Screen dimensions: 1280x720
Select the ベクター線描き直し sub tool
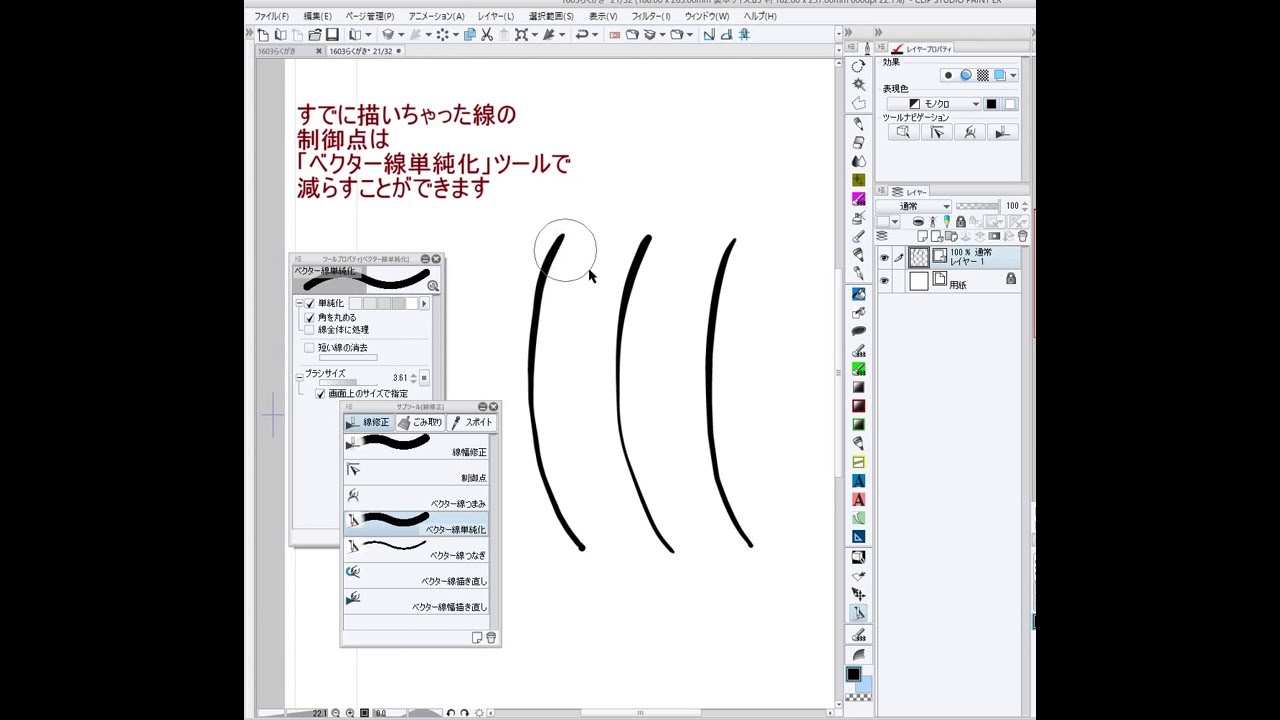[x=417, y=573]
